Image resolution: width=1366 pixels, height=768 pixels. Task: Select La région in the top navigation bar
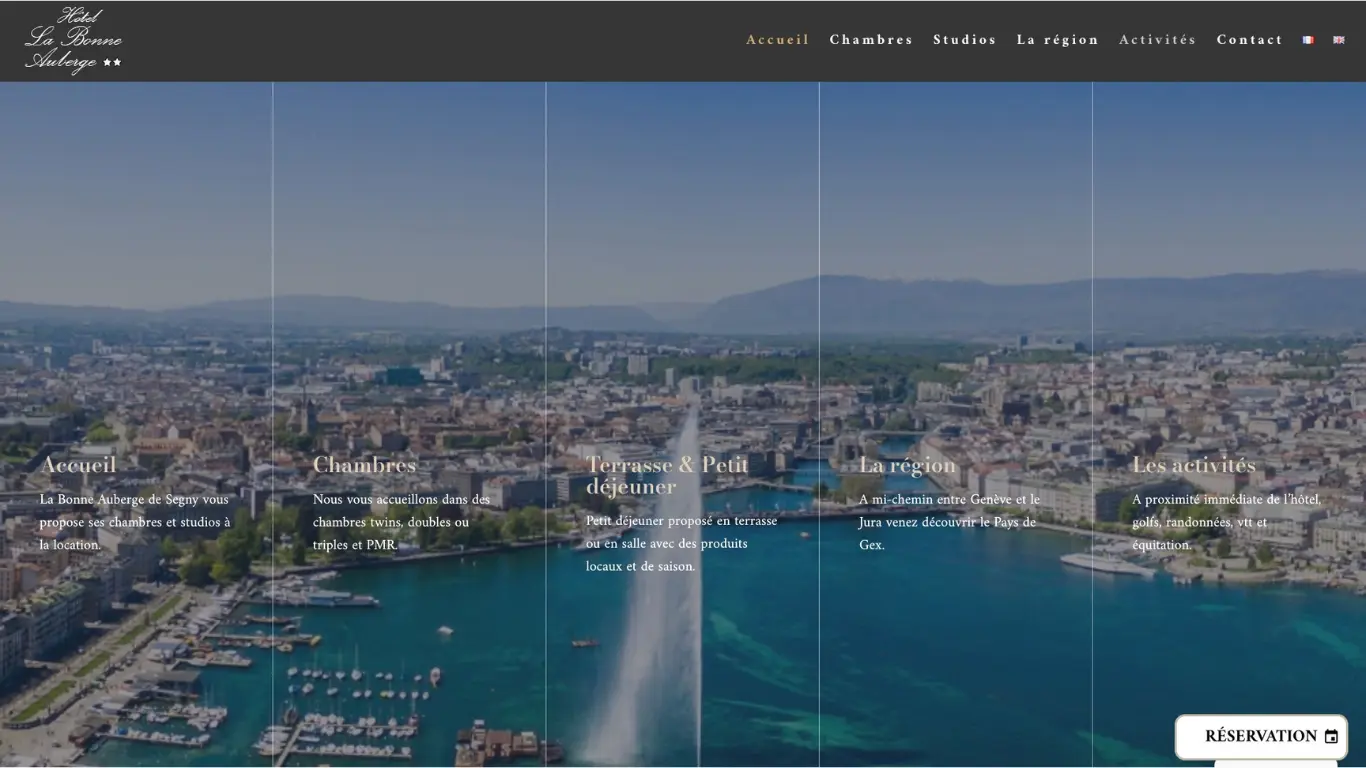click(1057, 40)
